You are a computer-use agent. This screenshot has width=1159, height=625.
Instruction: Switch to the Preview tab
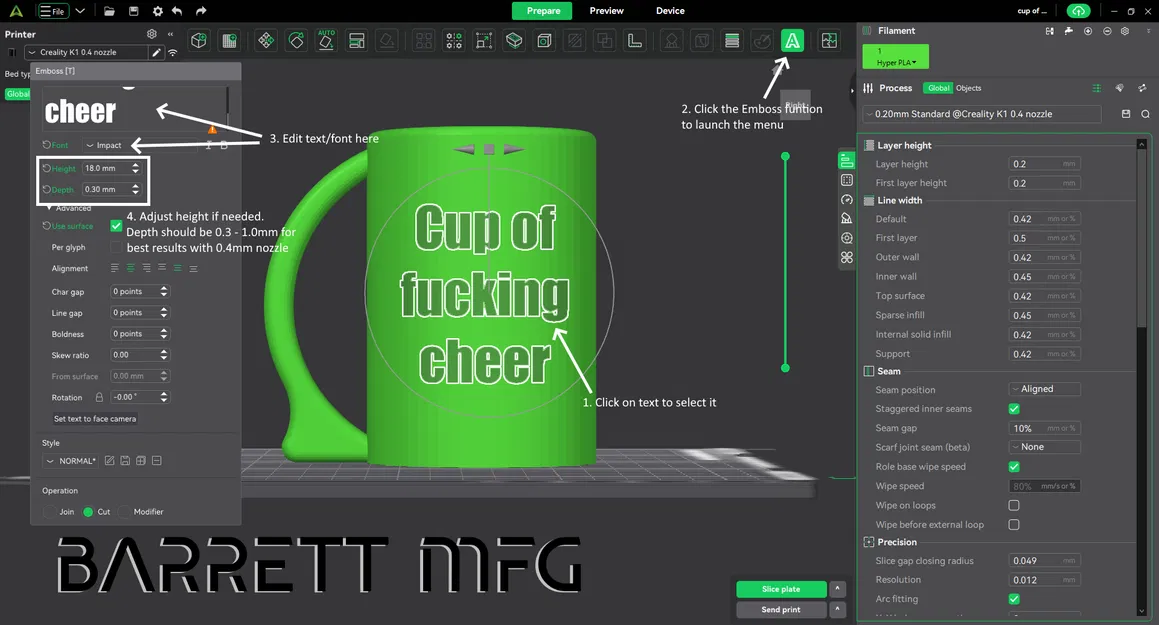click(606, 10)
